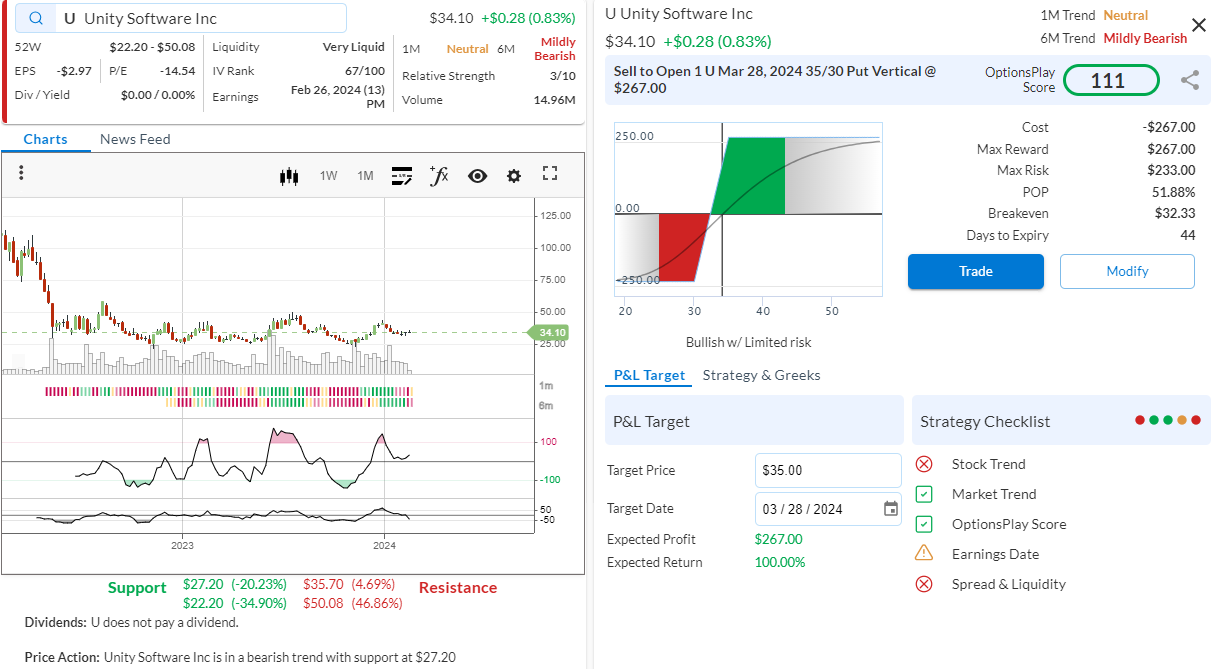The image size is (1212, 669).
Task: Click the Relative Strength 3/10 value
Action: click(563, 76)
